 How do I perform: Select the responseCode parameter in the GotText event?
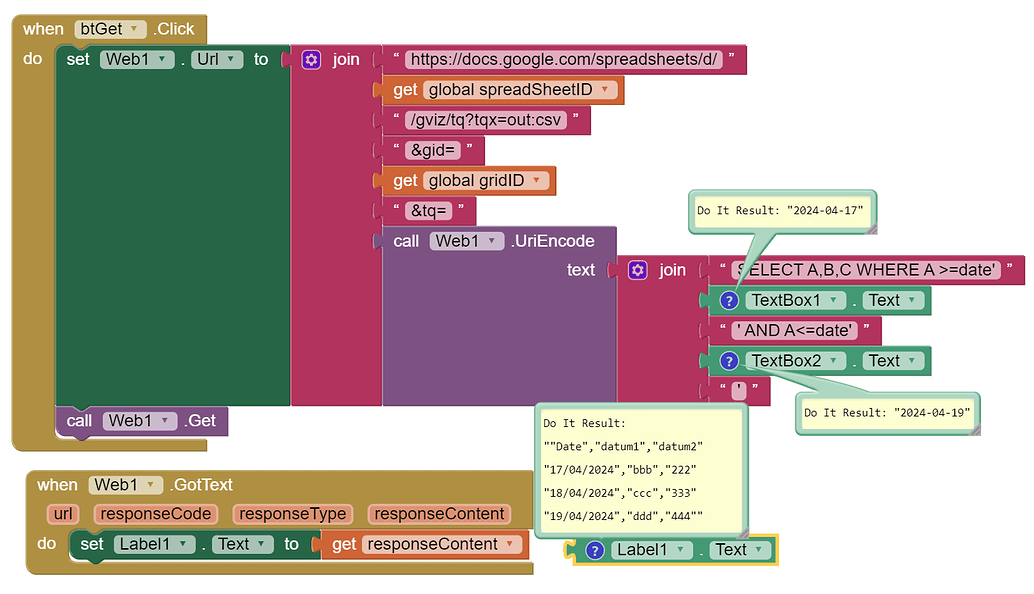pyautogui.click(x=155, y=514)
